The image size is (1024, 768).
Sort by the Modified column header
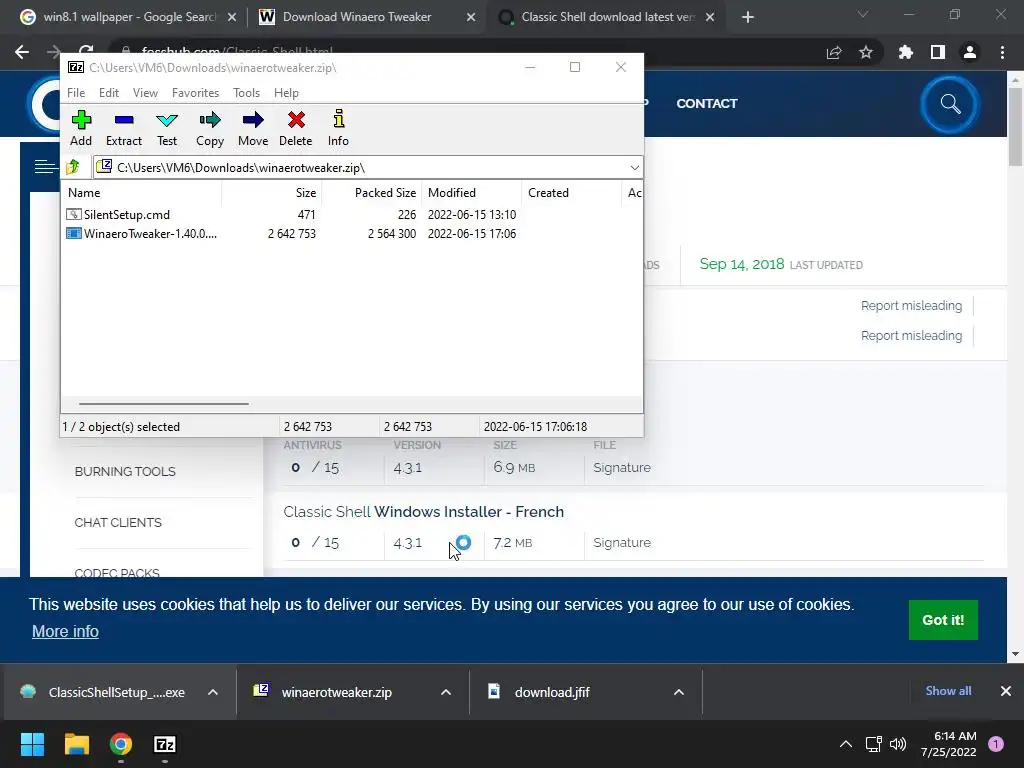[472, 193]
